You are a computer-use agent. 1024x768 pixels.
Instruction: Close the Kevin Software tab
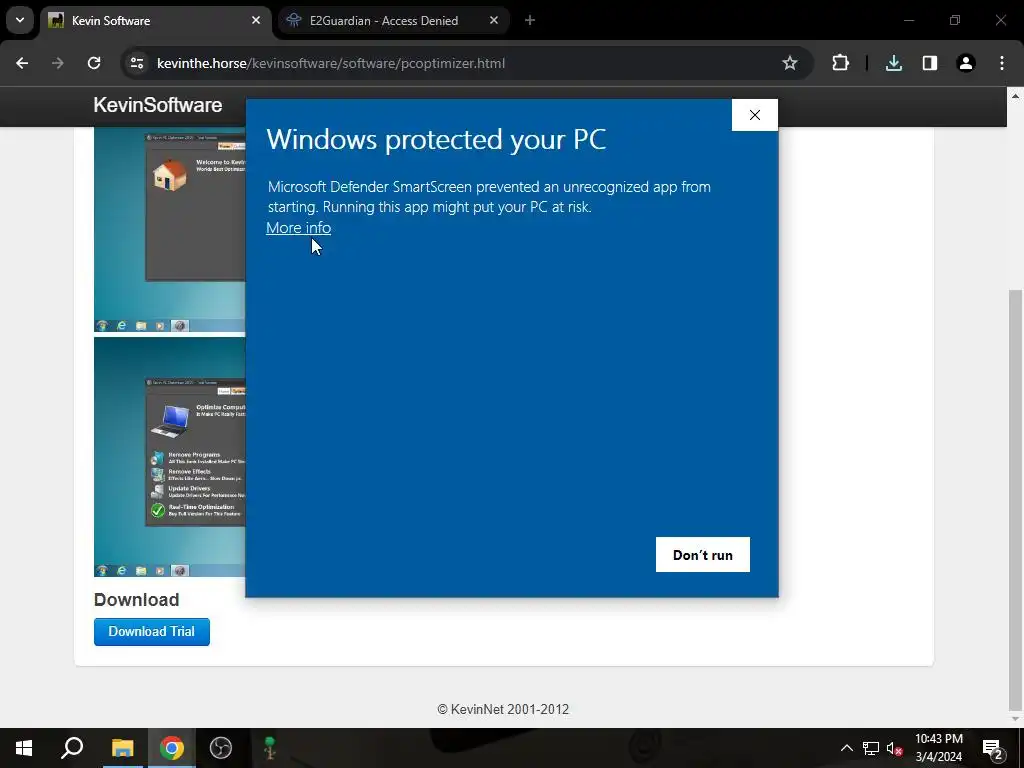[256, 21]
